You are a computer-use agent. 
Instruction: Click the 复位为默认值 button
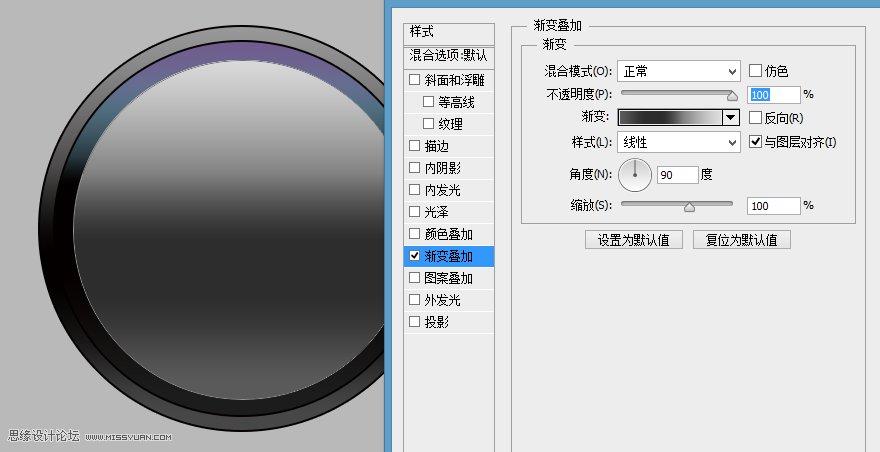[741, 240]
